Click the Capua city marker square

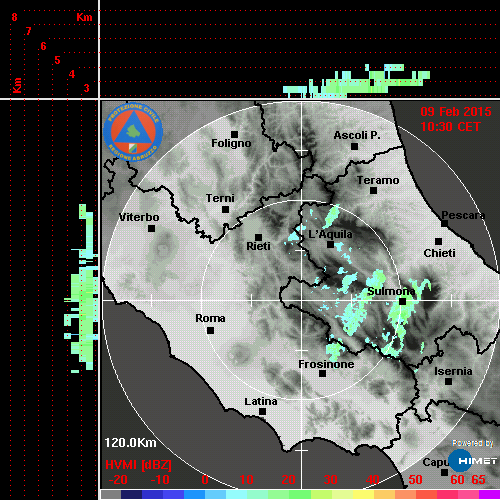pyautogui.click(x=444, y=472)
